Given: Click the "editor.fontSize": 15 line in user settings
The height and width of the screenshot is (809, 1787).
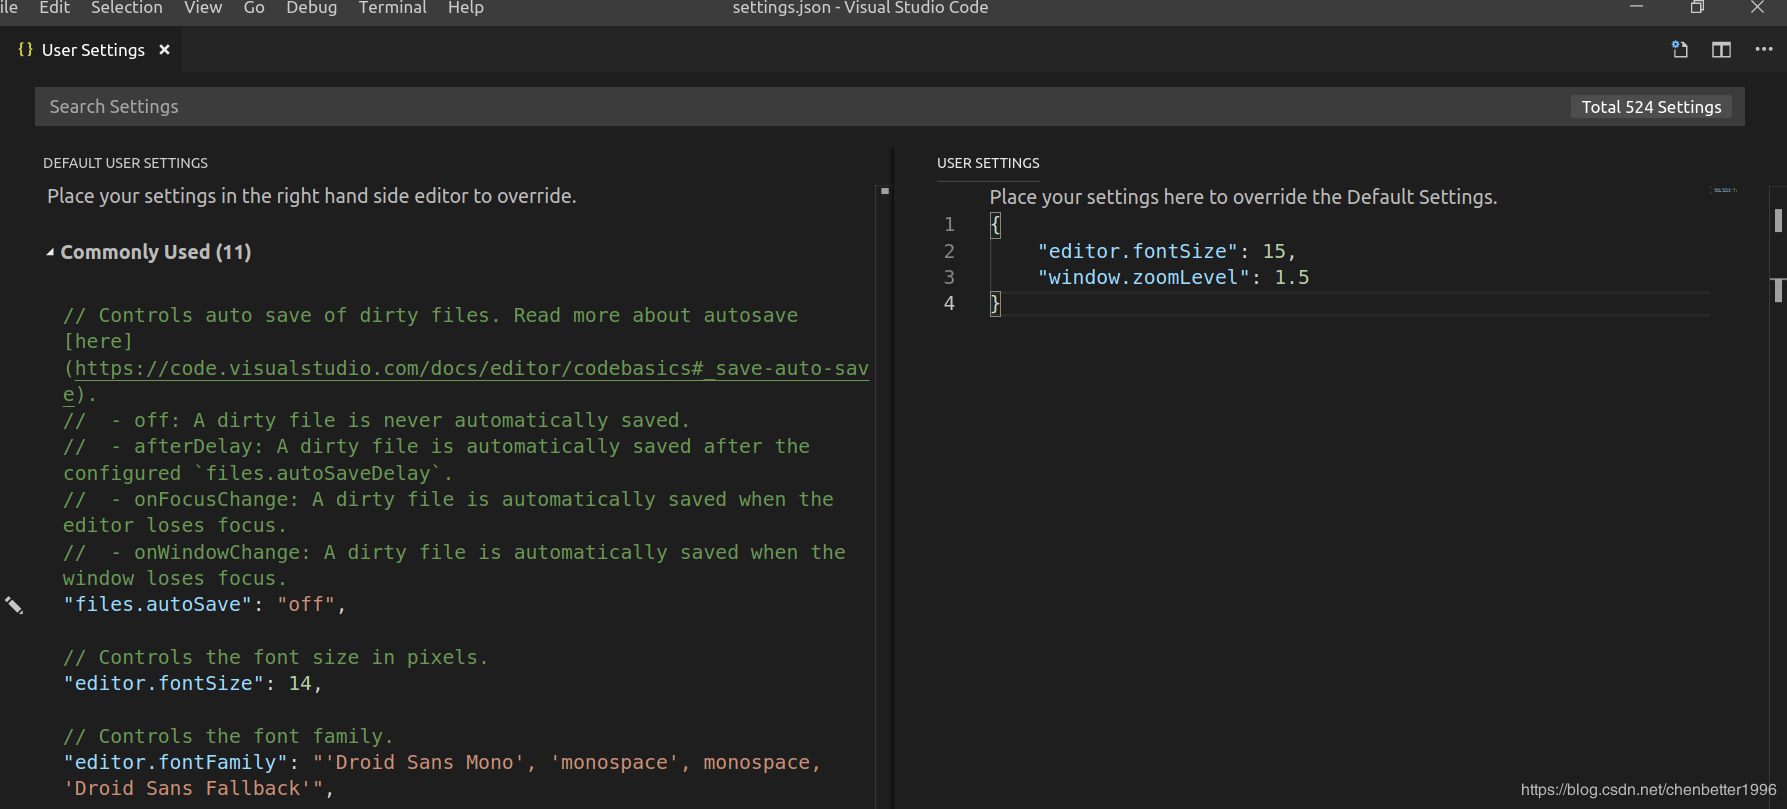Looking at the screenshot, I should (1167, 251).
